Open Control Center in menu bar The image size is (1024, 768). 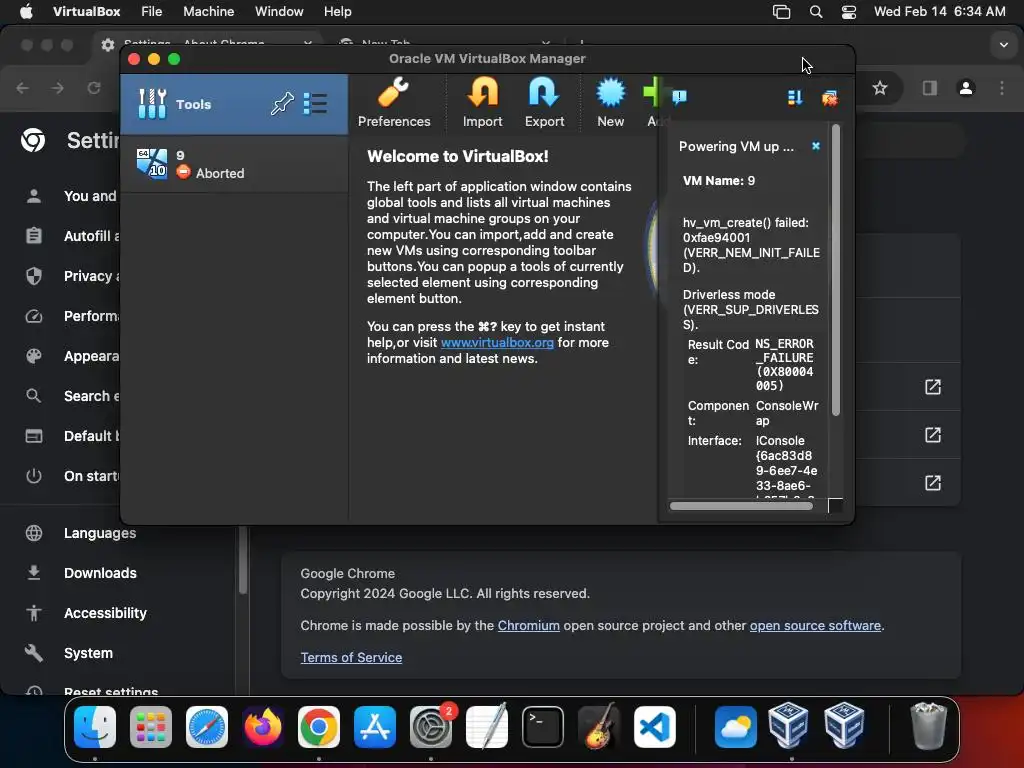848,12
